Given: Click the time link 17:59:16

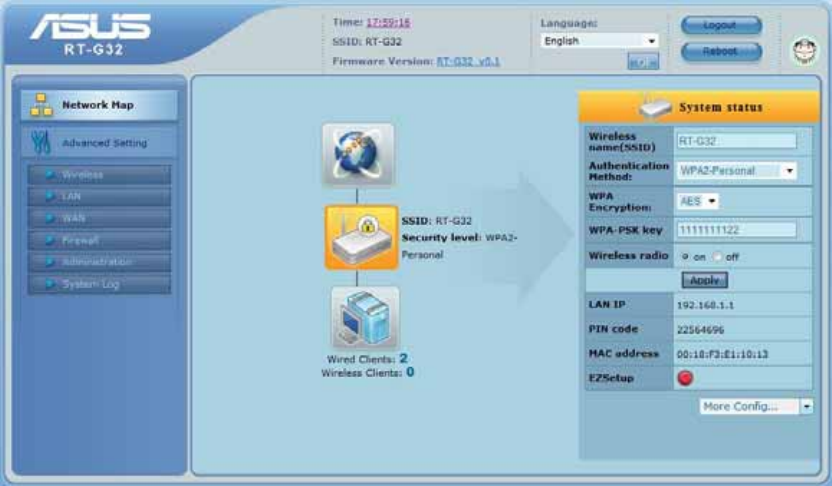Looking at the screenshot, I should (388, 22).
